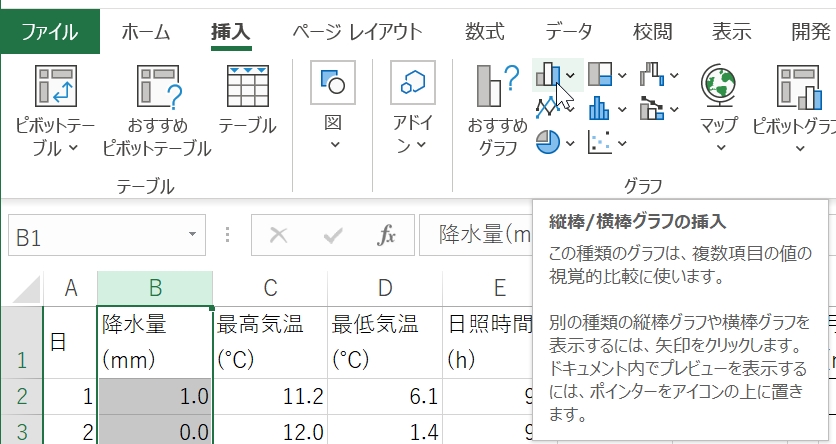Click the column/bar chart insert icon
This screenshot has height=444, width=836.
click(x=548, y=75)
